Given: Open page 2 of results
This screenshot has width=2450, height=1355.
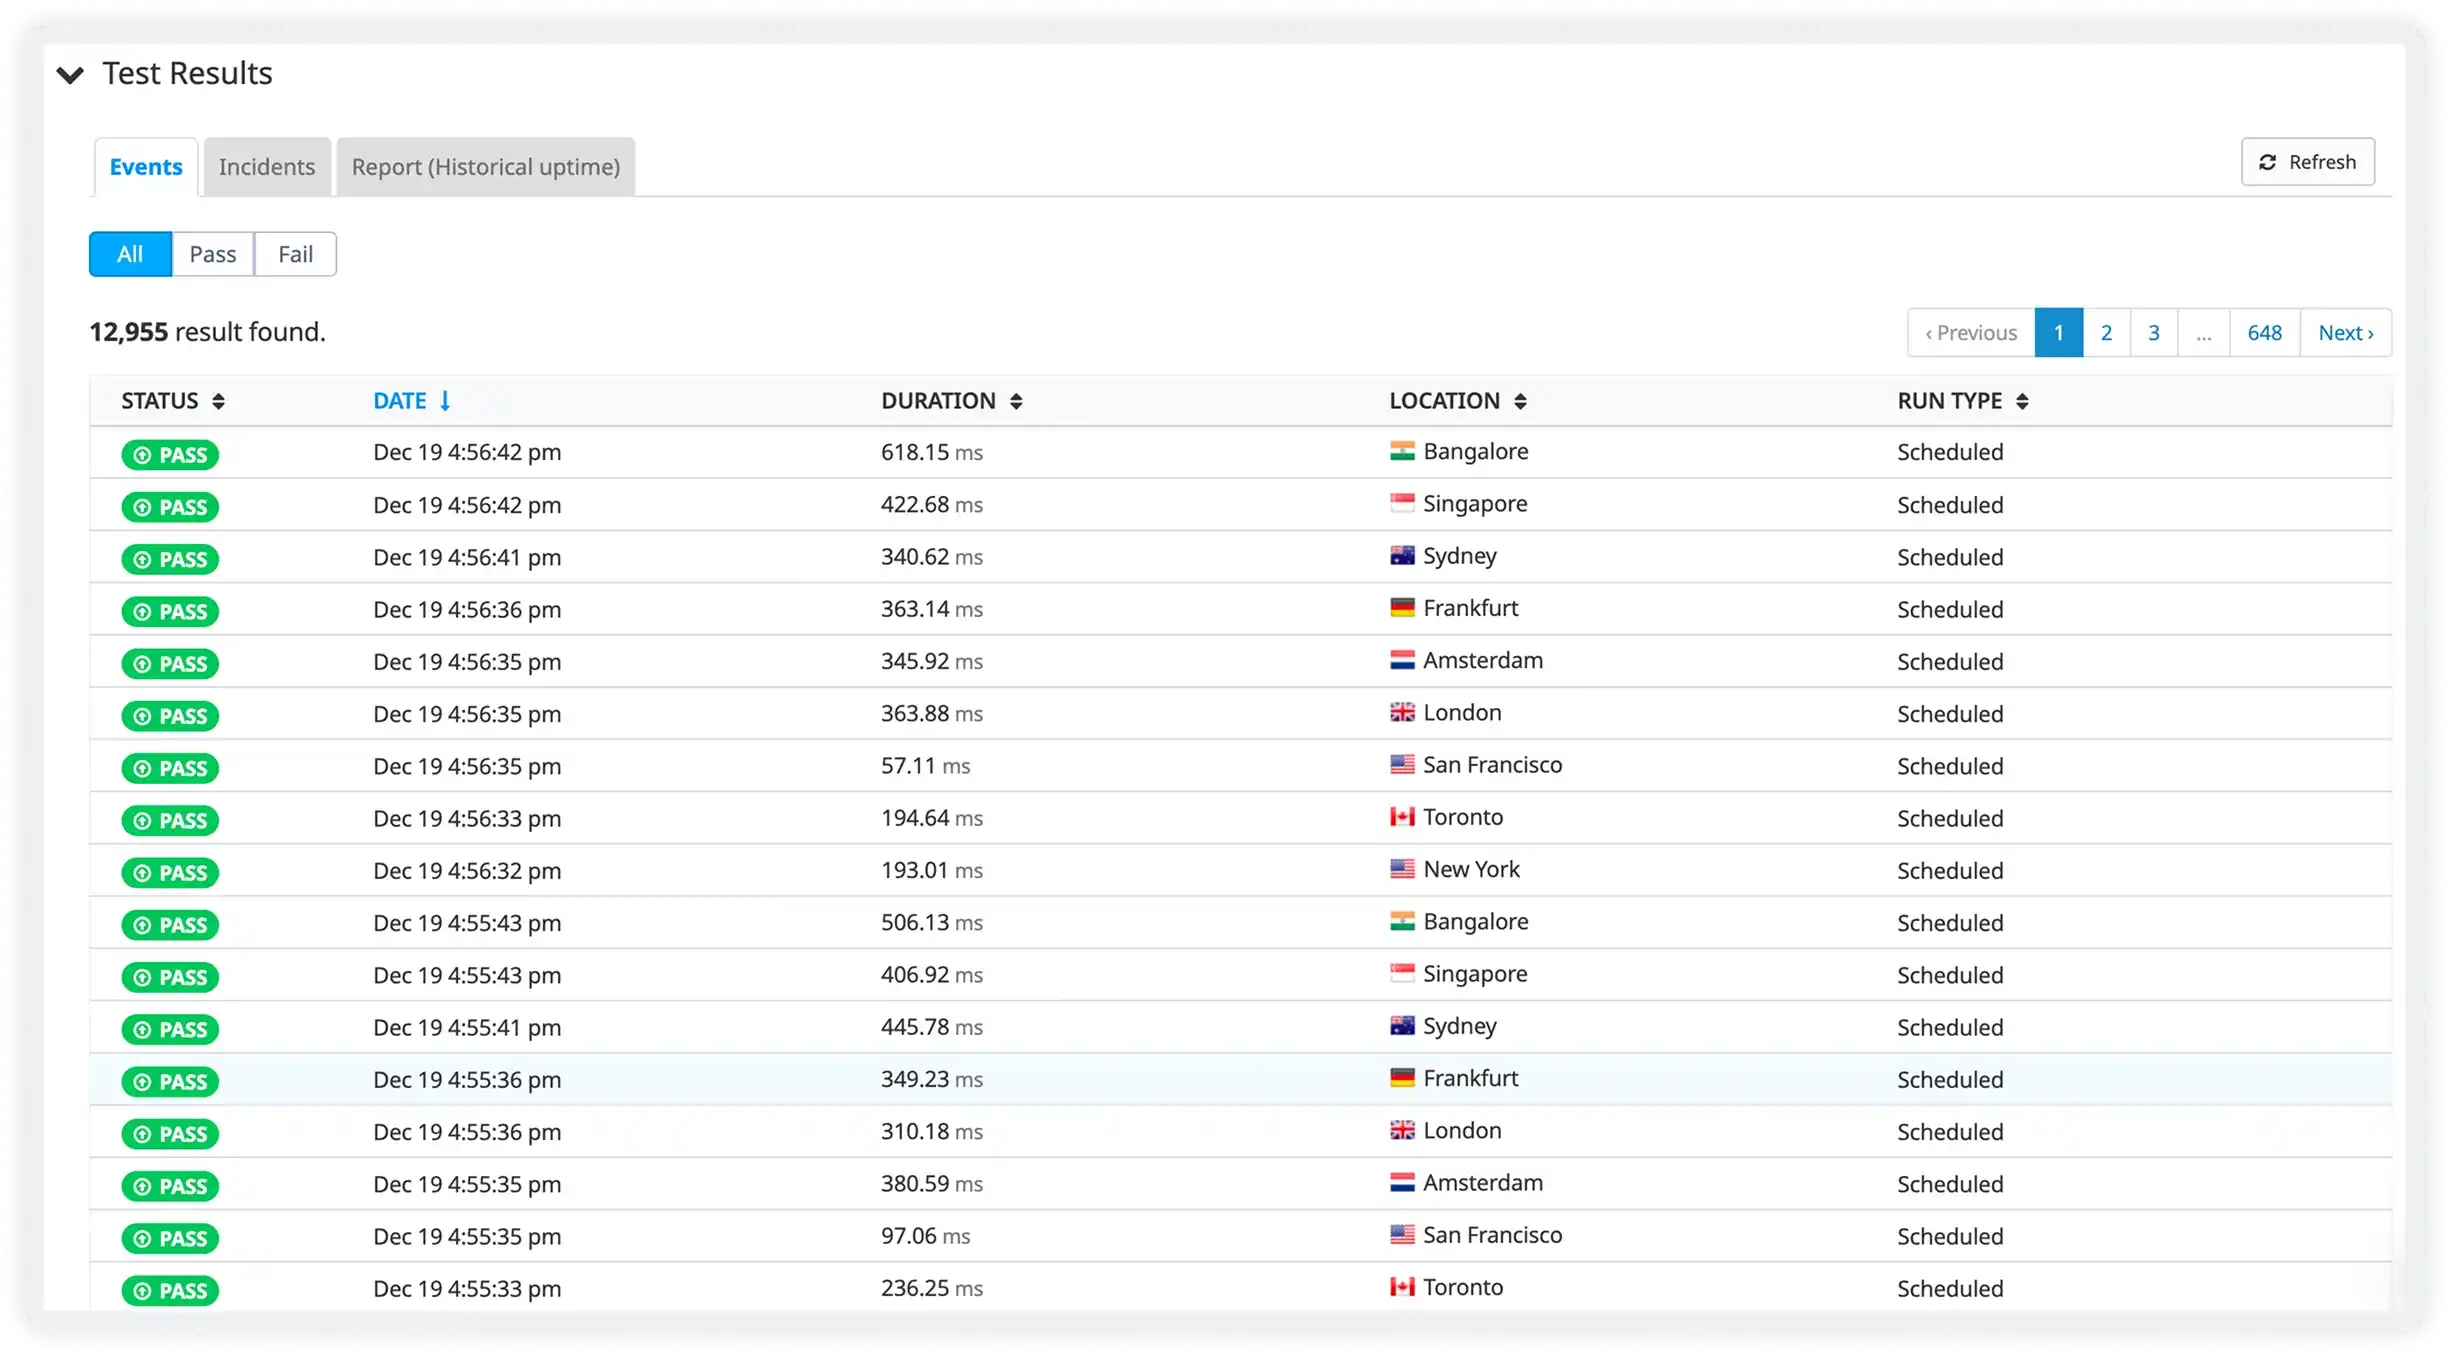Looking at the screenshot, I should click(2107, 332).
